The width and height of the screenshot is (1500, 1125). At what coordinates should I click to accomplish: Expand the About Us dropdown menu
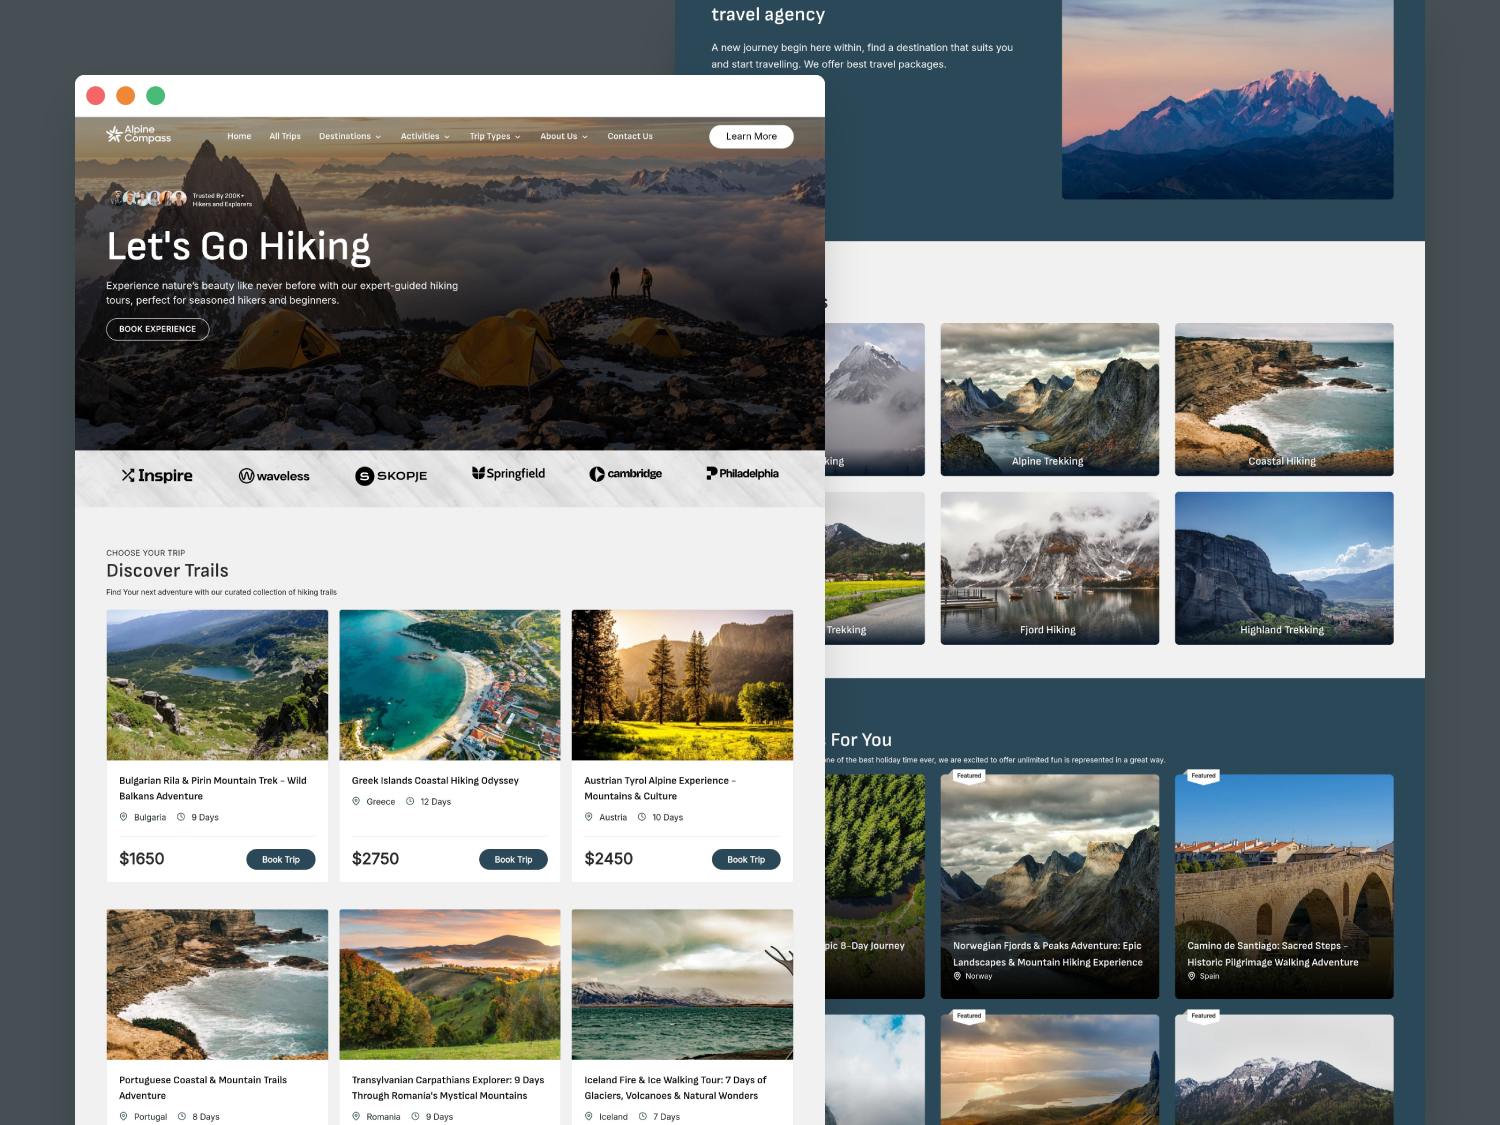click(x=564, y=136)
